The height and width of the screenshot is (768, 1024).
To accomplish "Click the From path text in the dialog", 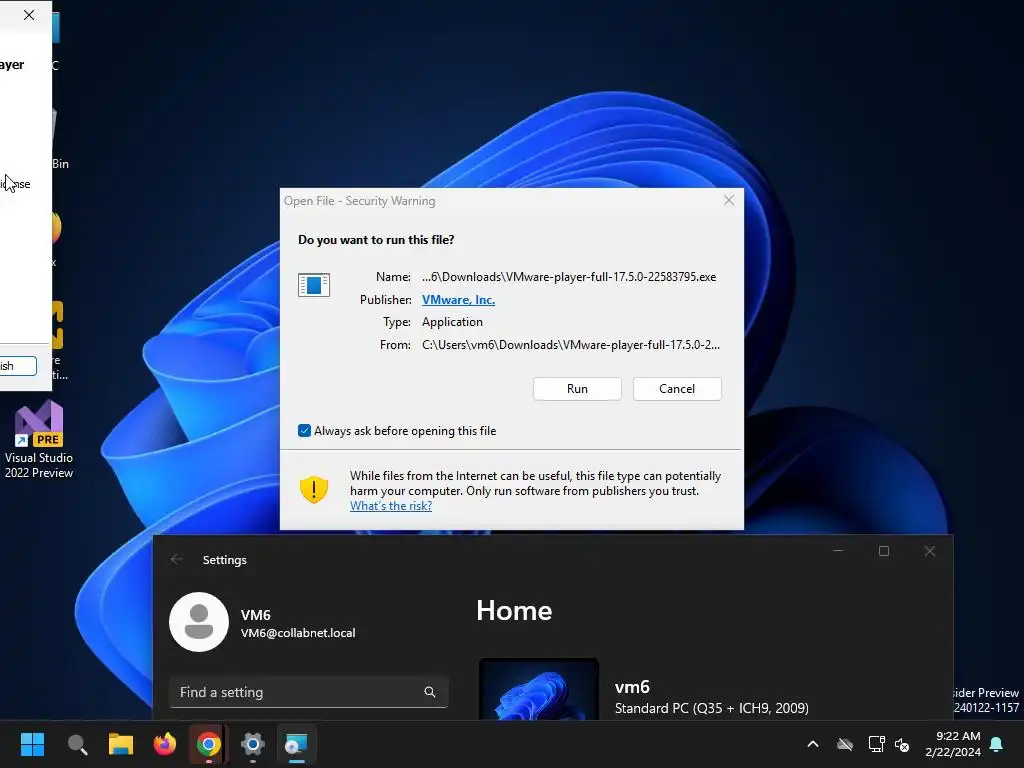I will pyautogui.click(x=571, y=345).
